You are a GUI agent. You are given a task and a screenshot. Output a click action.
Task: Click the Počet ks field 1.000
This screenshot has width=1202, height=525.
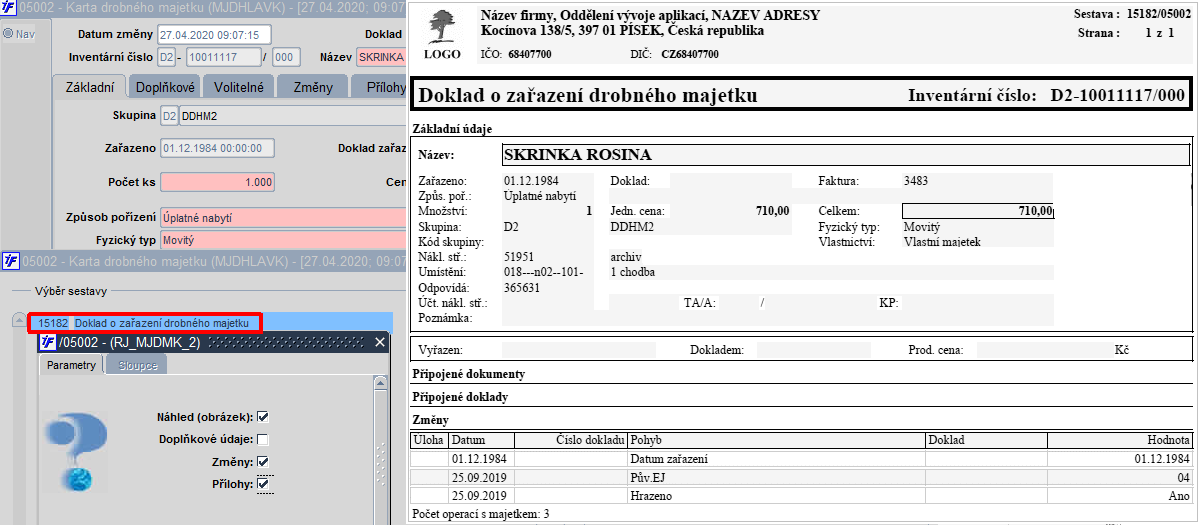point(217,183)
